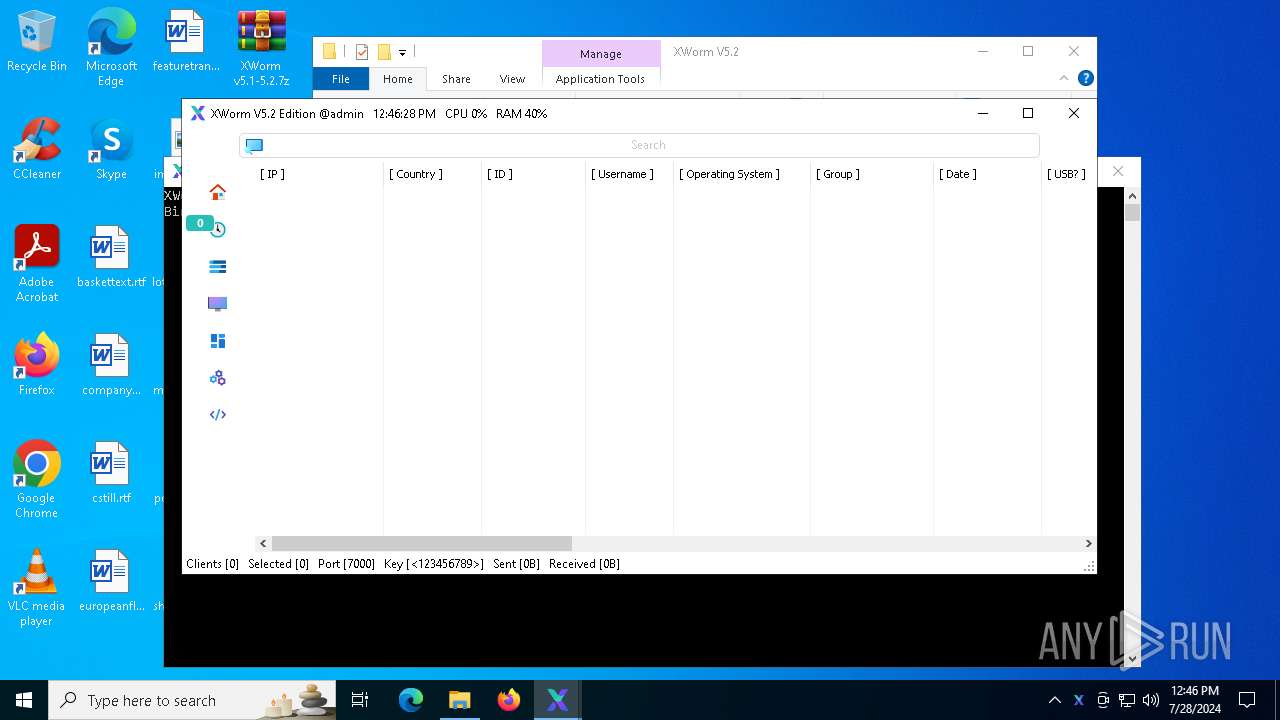Screen dimensions: 1280x720
Task: Open the dashboard tiles icon in sidebar
Action: pos(217,341)
